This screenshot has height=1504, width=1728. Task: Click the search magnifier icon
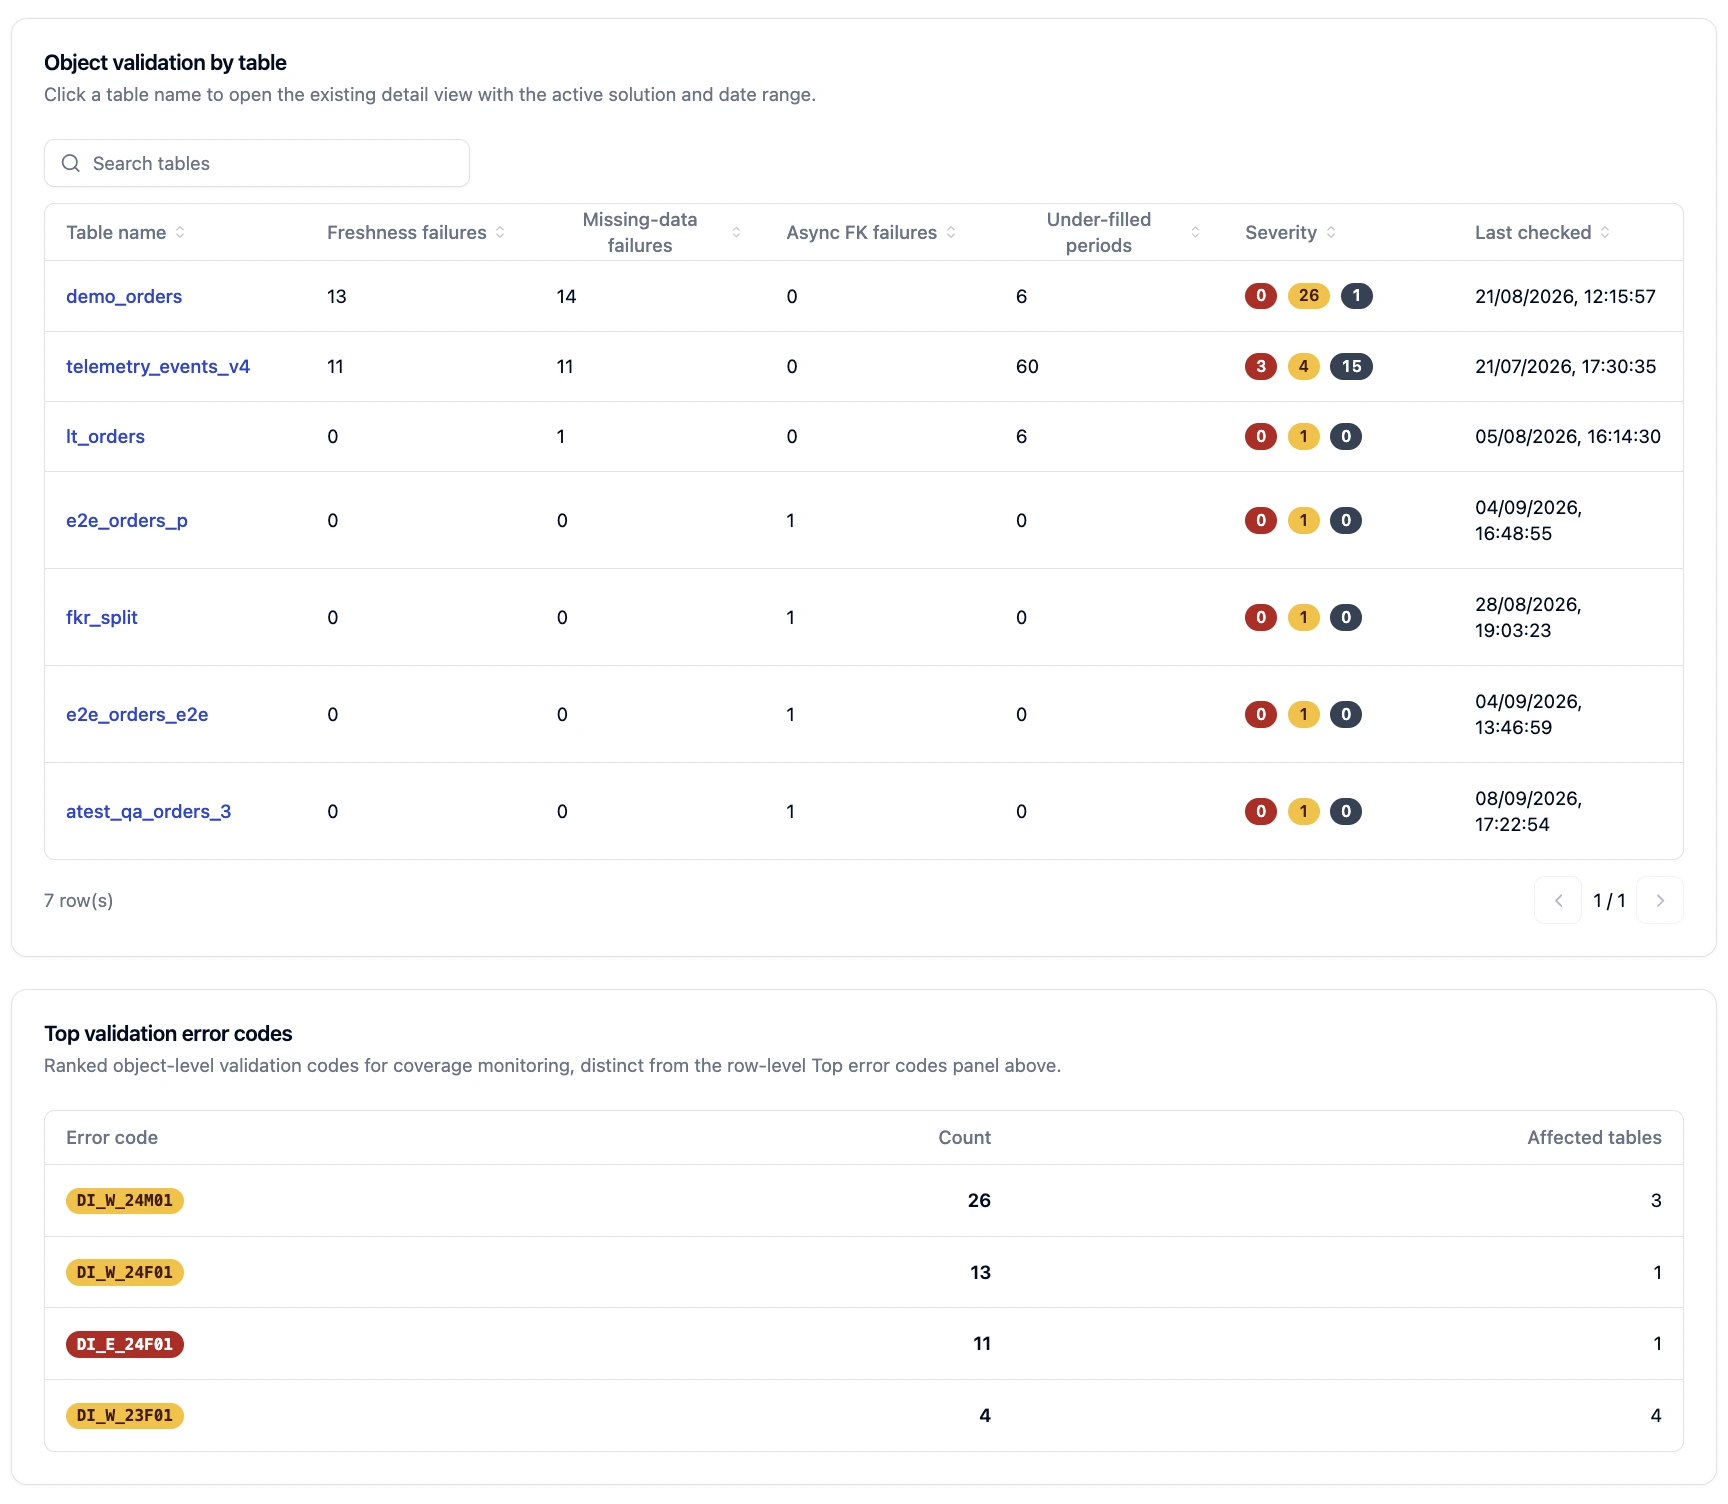(x=71, y=163)
